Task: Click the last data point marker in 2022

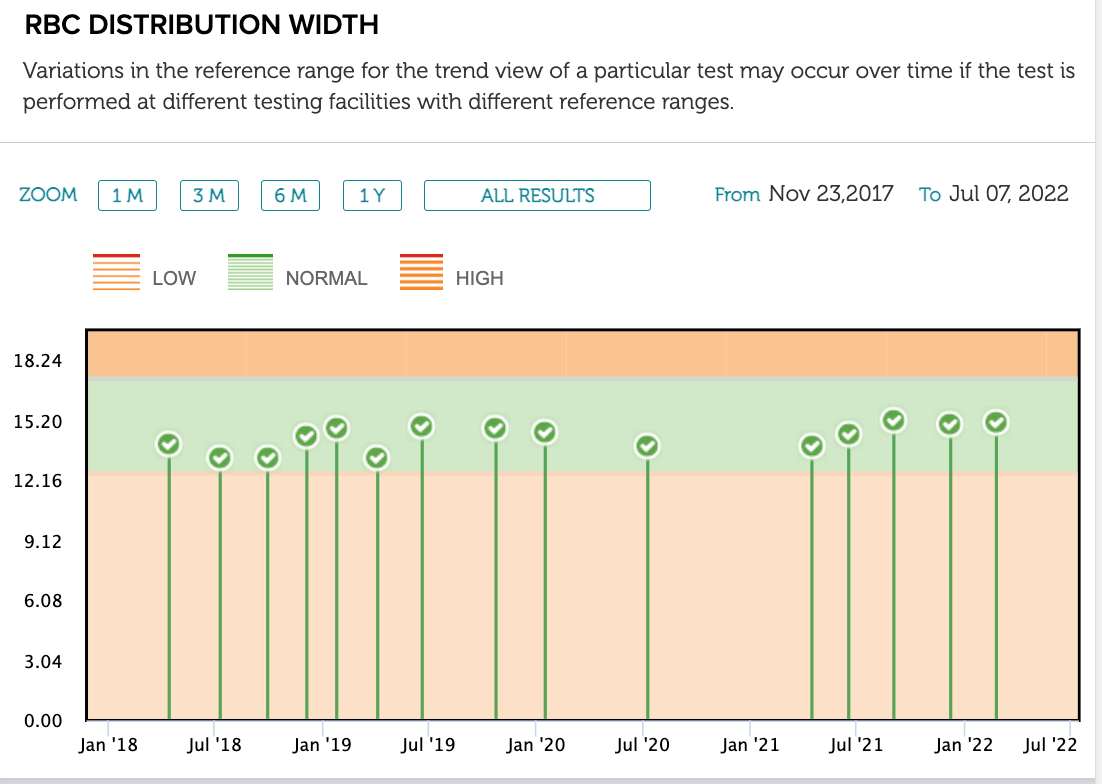Action: (997, 422)
